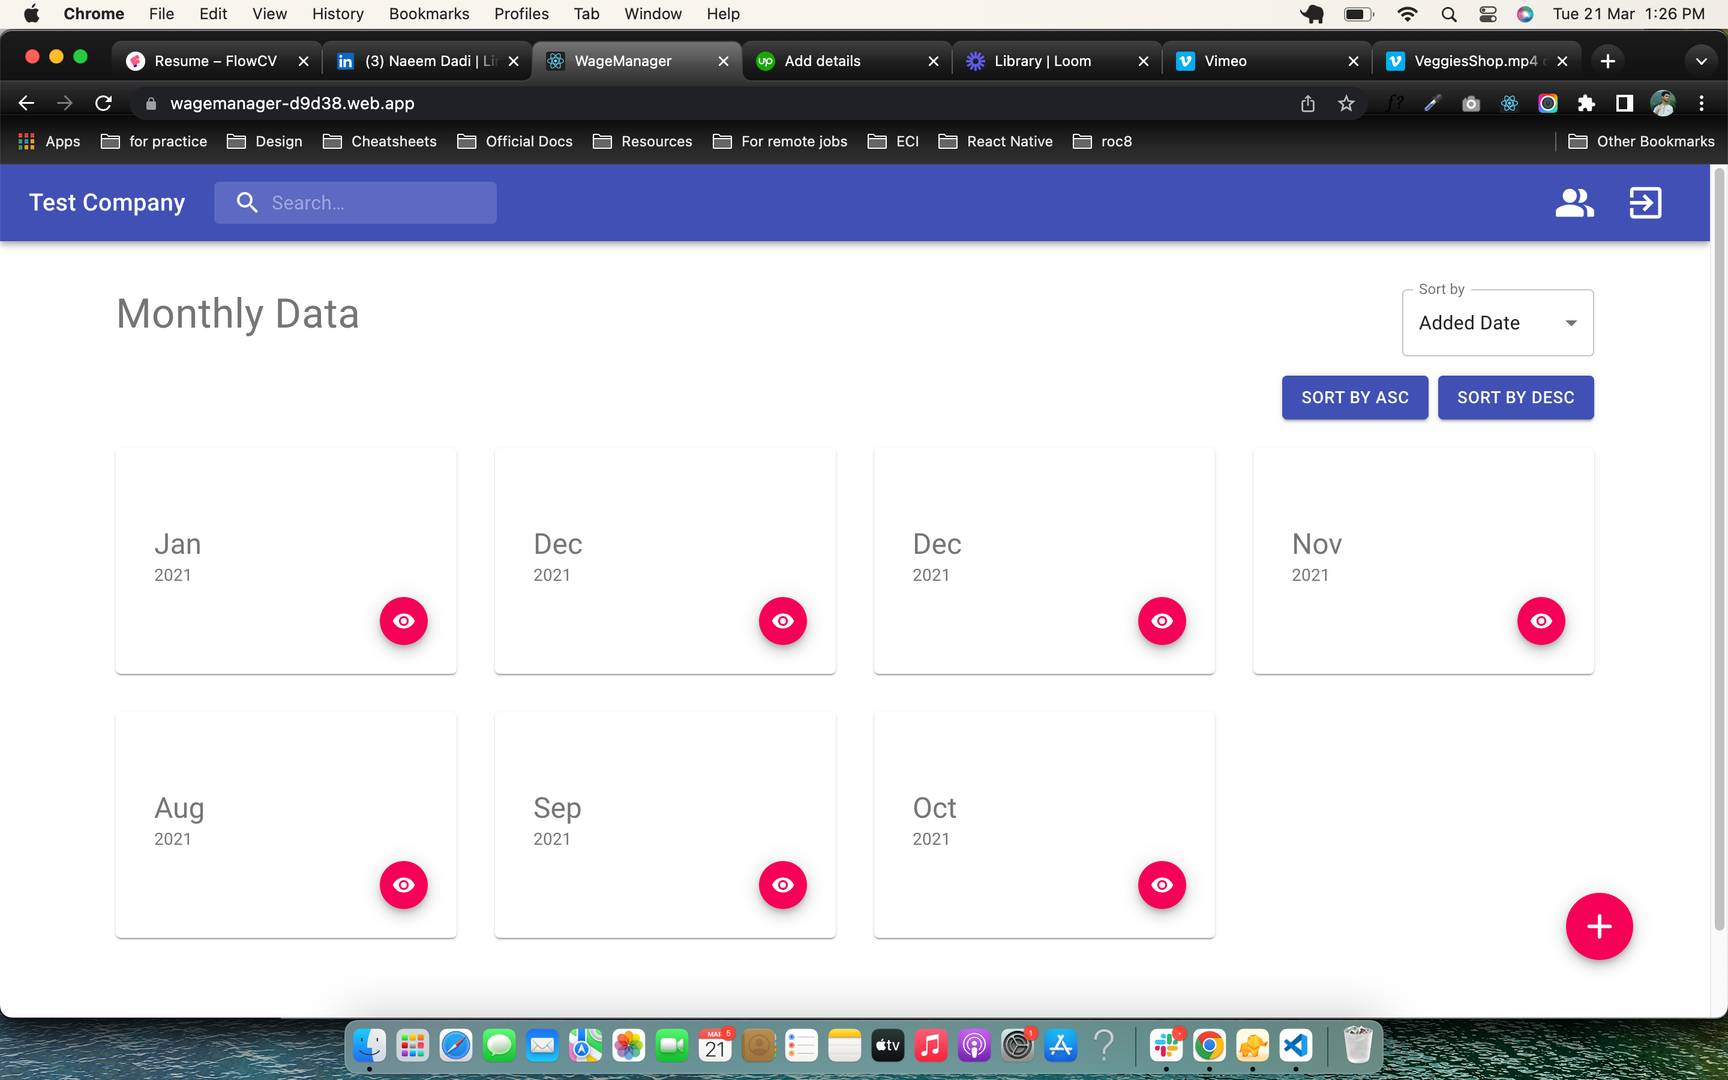This screenshot has height=1080, width=1728.
Task: Switch to the Library | Loom tab
Action: (x=1042, y=61)
